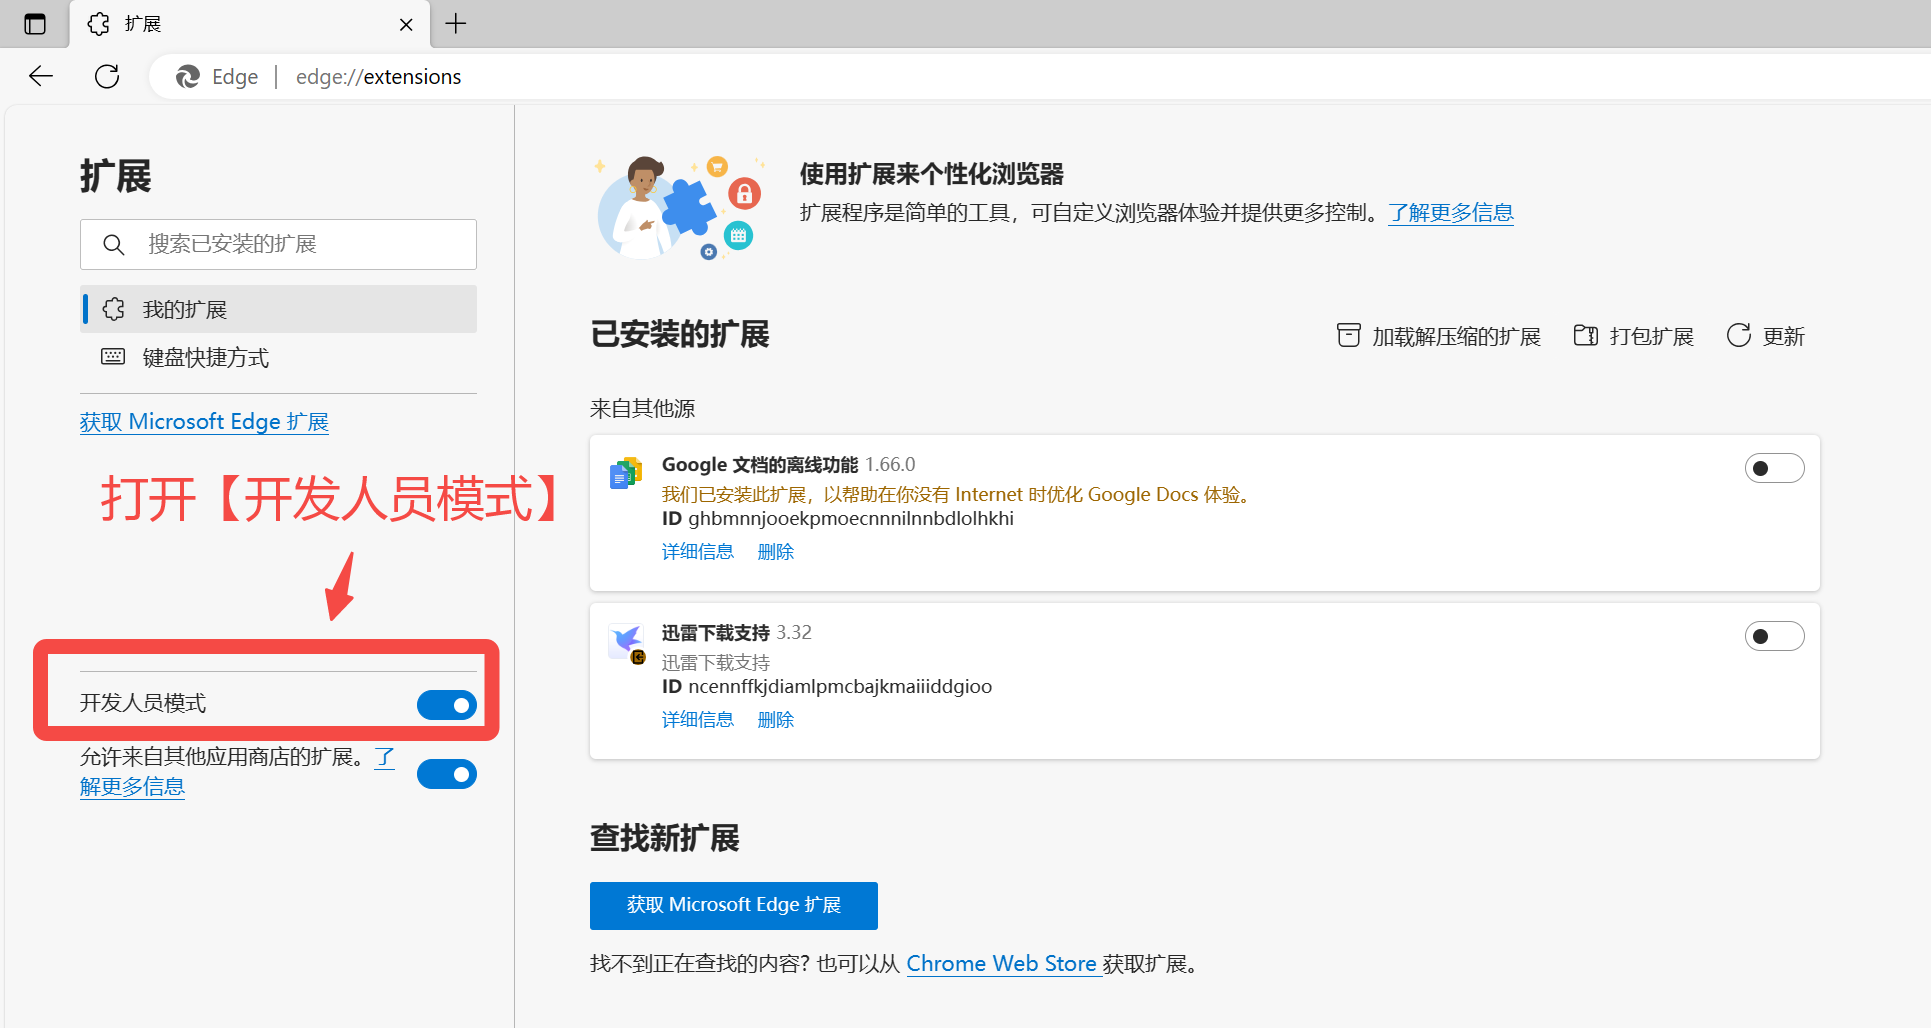Click the puzzle icon beside 我的扩展

[114, 309]
